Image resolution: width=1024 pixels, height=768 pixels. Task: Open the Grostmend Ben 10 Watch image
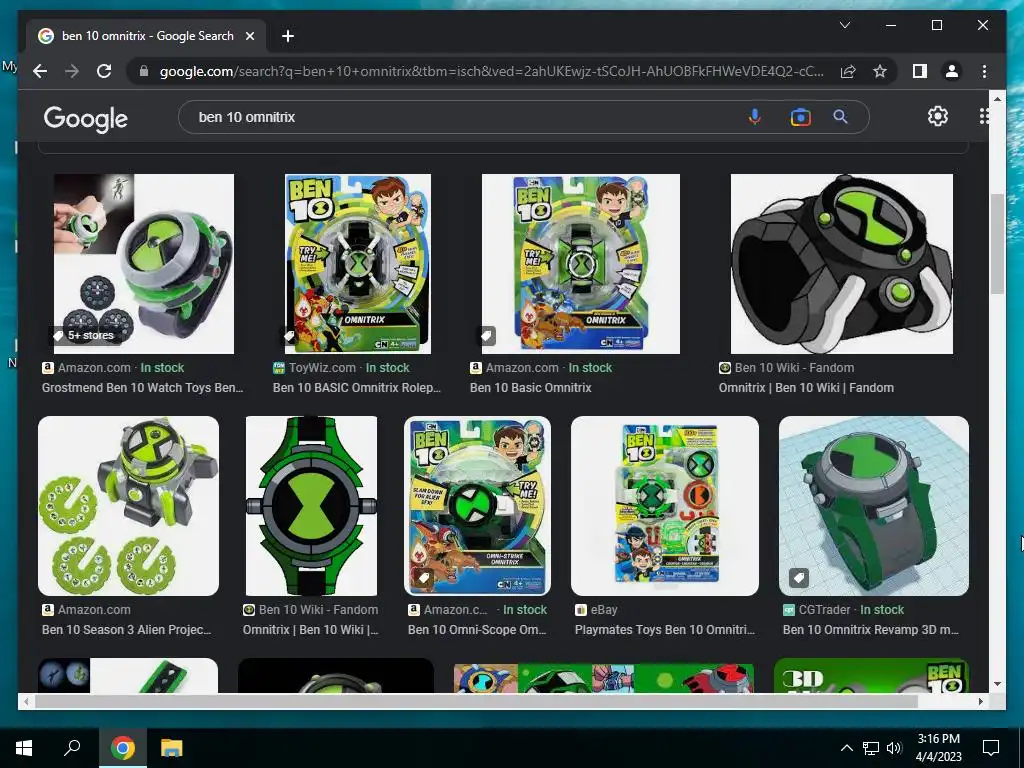144,264
